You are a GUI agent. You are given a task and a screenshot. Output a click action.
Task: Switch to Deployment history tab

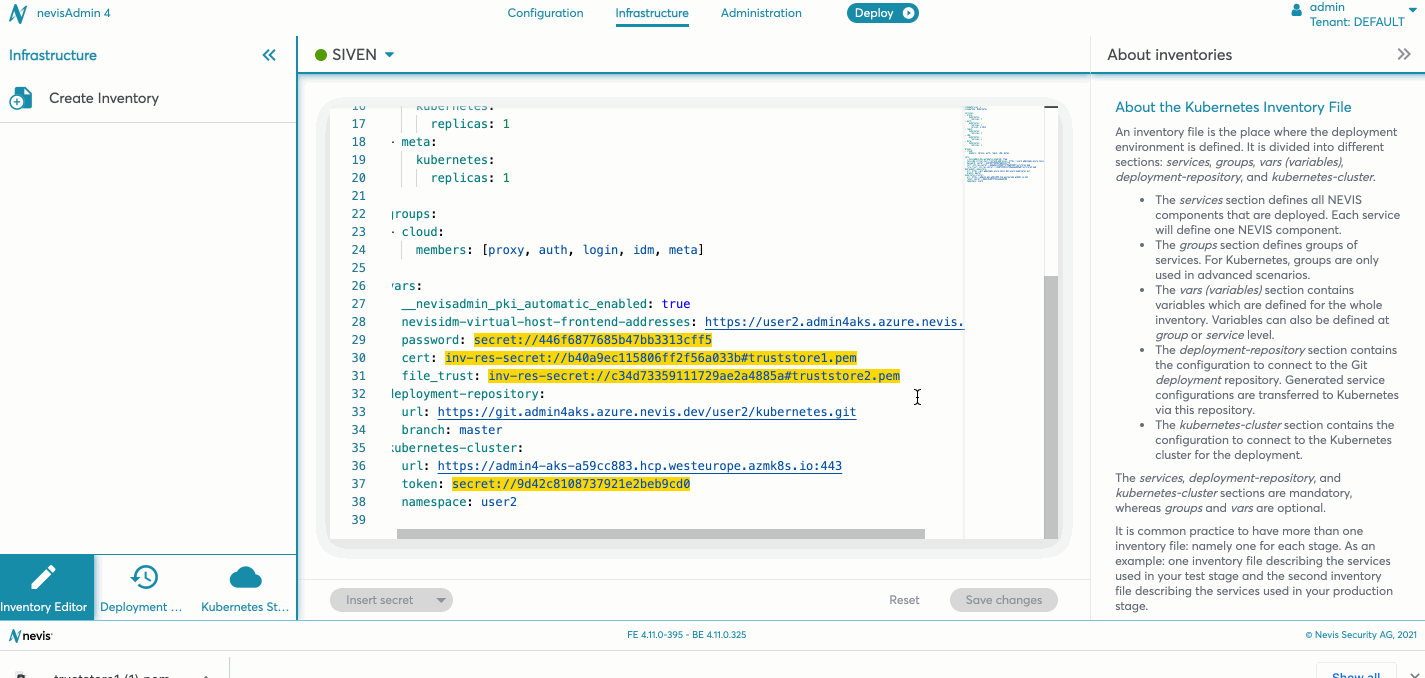pos(143,588)
